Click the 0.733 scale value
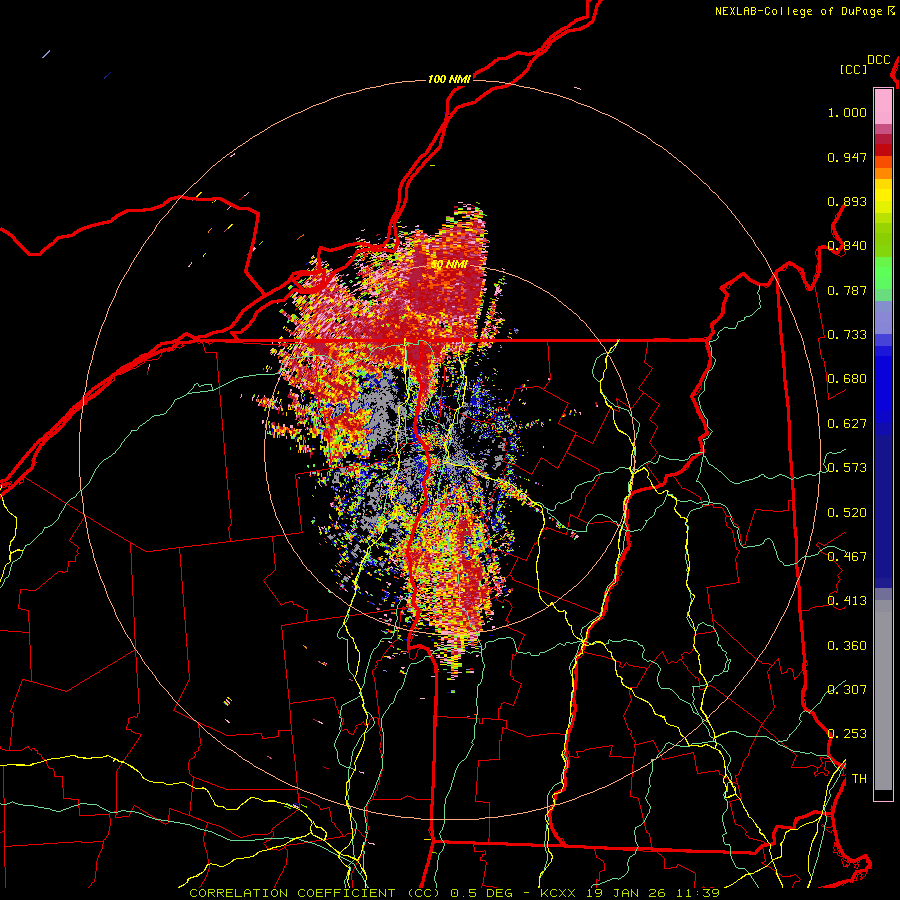This screenshot has width=900, height=900. (847, 335)
